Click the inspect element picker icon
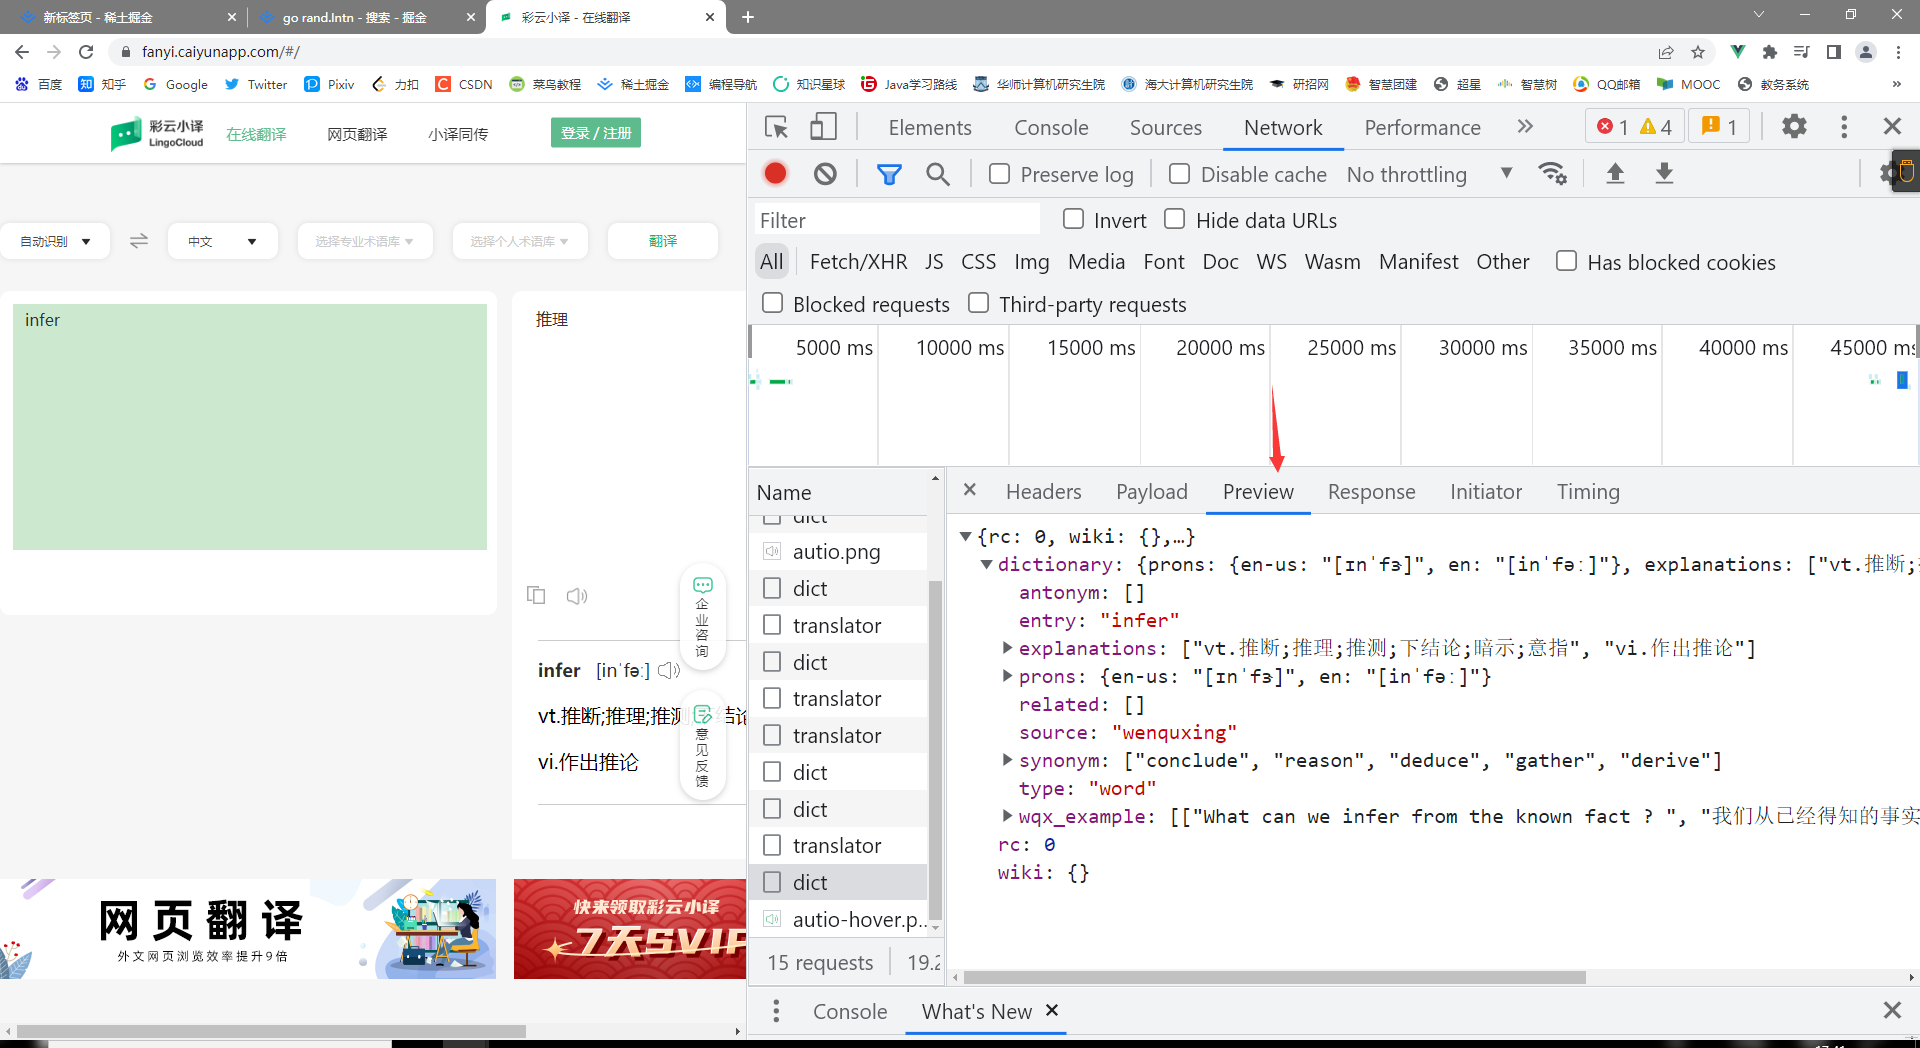The width and height of the screenshot is (1920, 1048). tap(776, 127)
